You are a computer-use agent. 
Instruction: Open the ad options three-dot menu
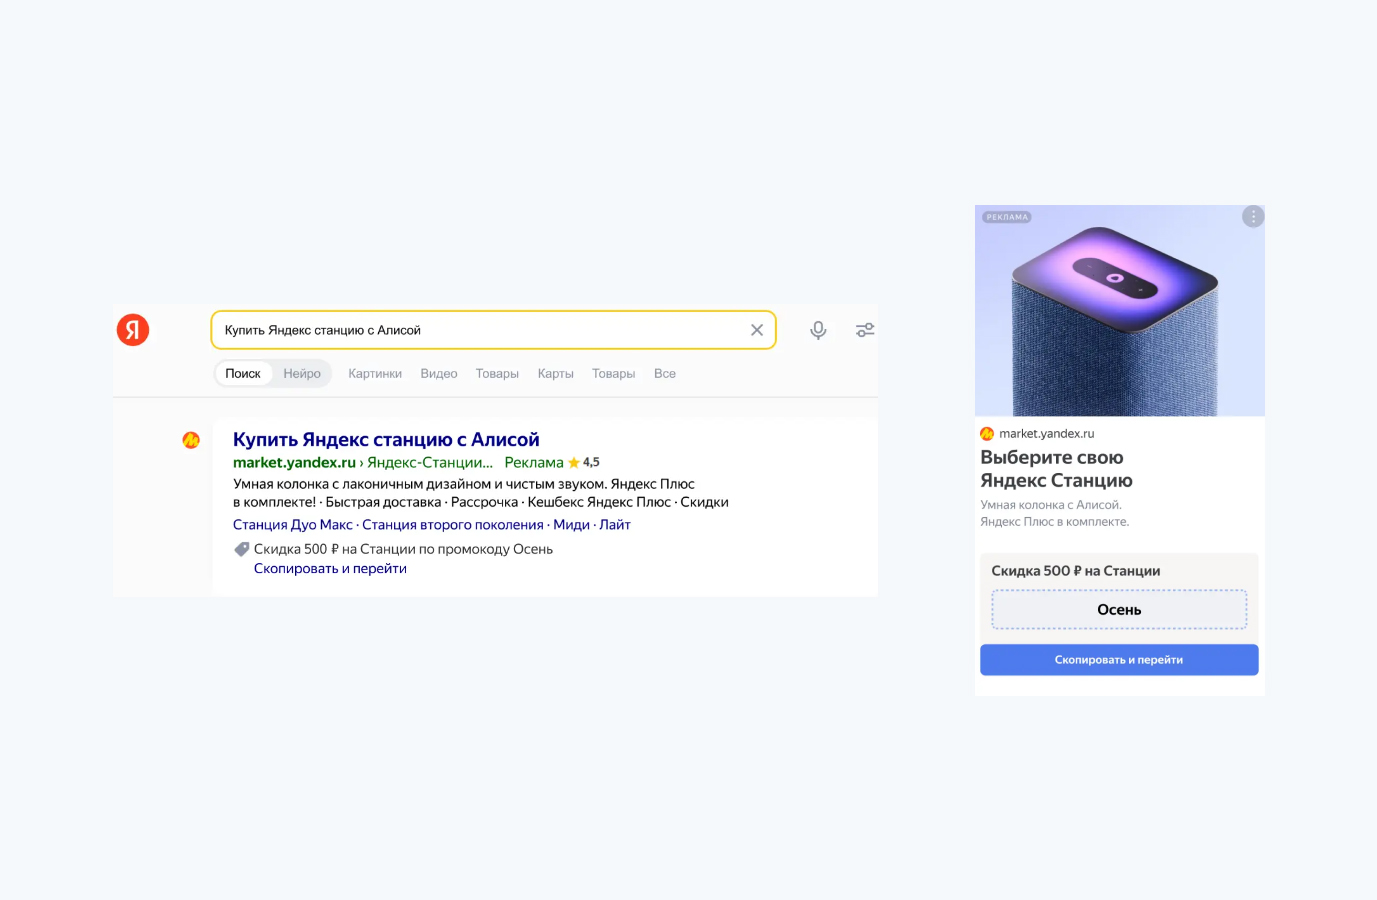(x=1253, y=217)
